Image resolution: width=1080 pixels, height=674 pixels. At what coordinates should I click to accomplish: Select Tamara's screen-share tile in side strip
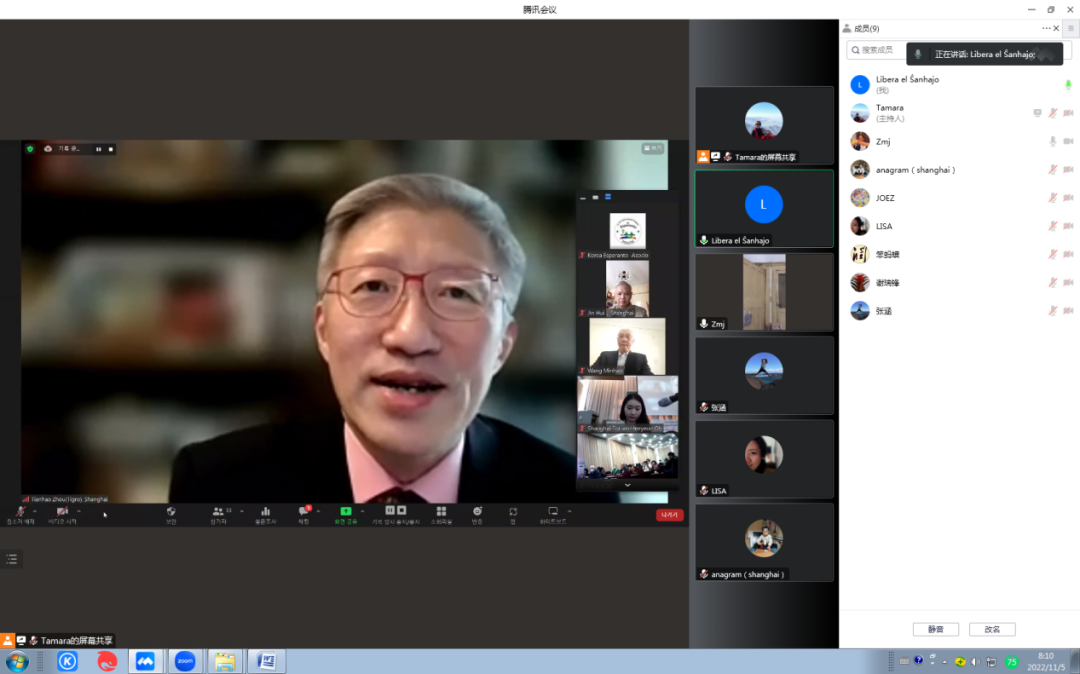coord(764,125)
